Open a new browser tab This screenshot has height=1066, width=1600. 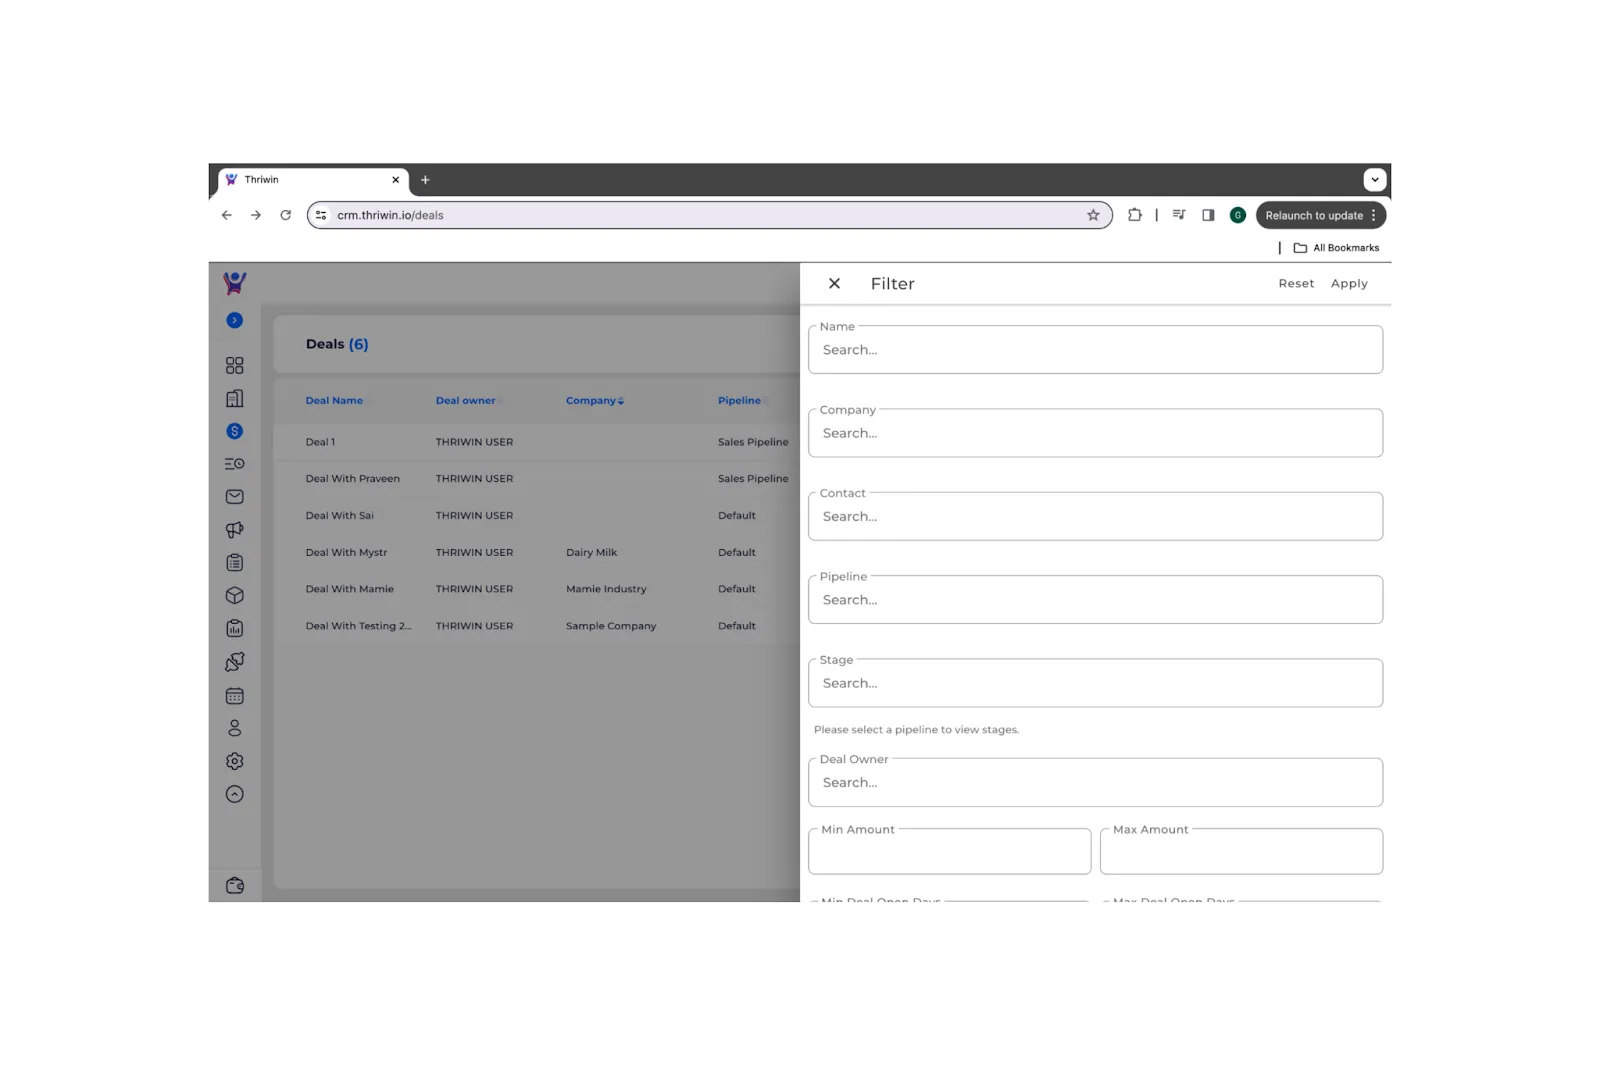pos(425,181)
